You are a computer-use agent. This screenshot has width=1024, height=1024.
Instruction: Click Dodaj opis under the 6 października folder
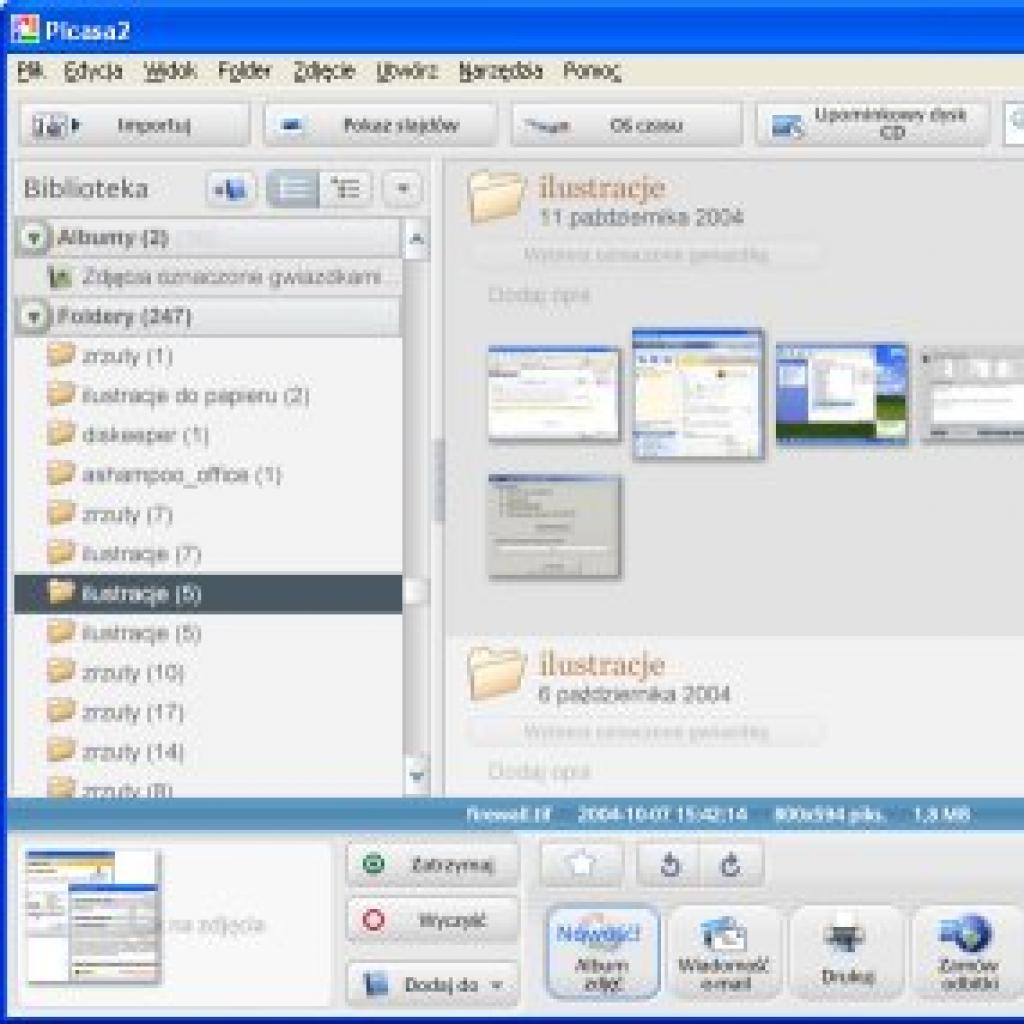[x=539, y=771]
